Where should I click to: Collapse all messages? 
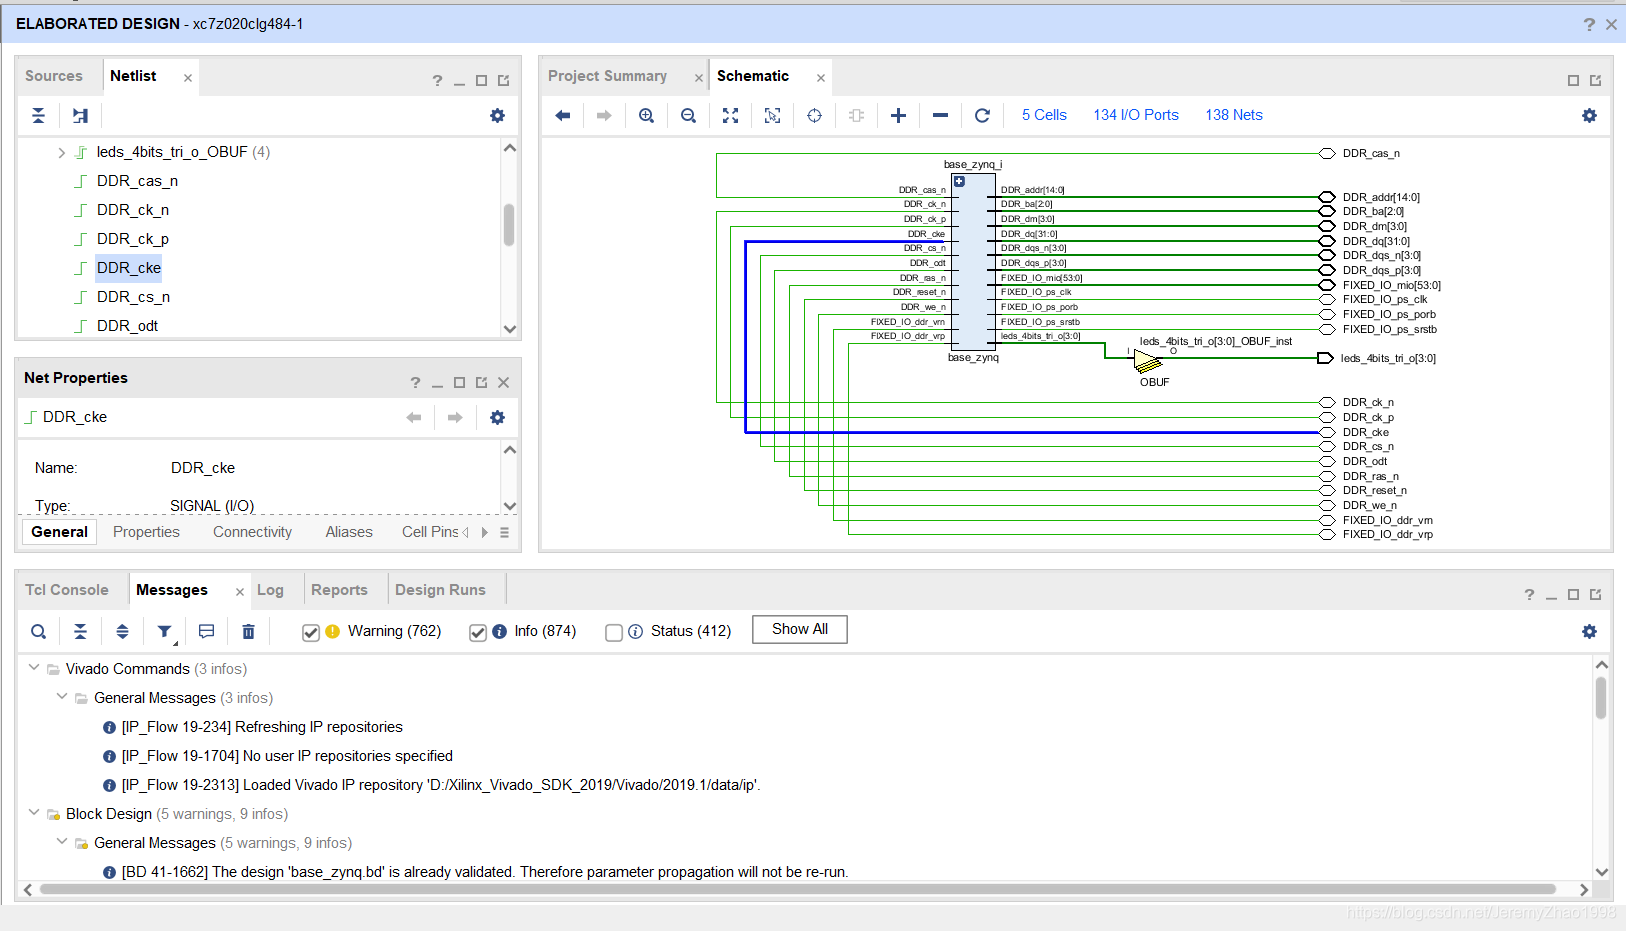(x=80, y=632)
